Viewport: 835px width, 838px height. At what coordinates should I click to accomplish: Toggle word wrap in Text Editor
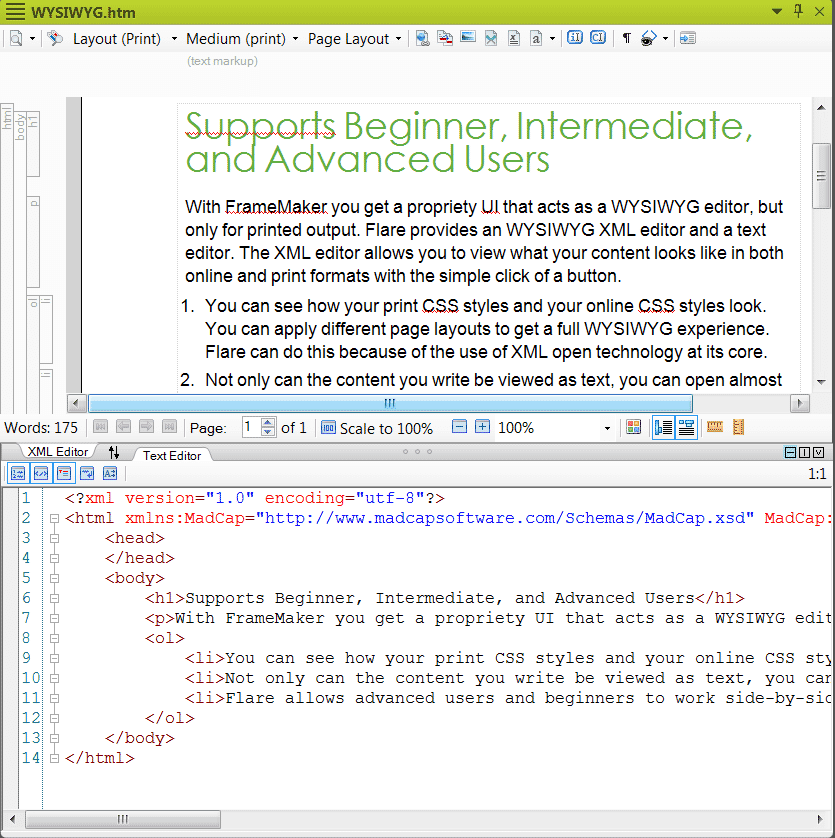[87, 473]
